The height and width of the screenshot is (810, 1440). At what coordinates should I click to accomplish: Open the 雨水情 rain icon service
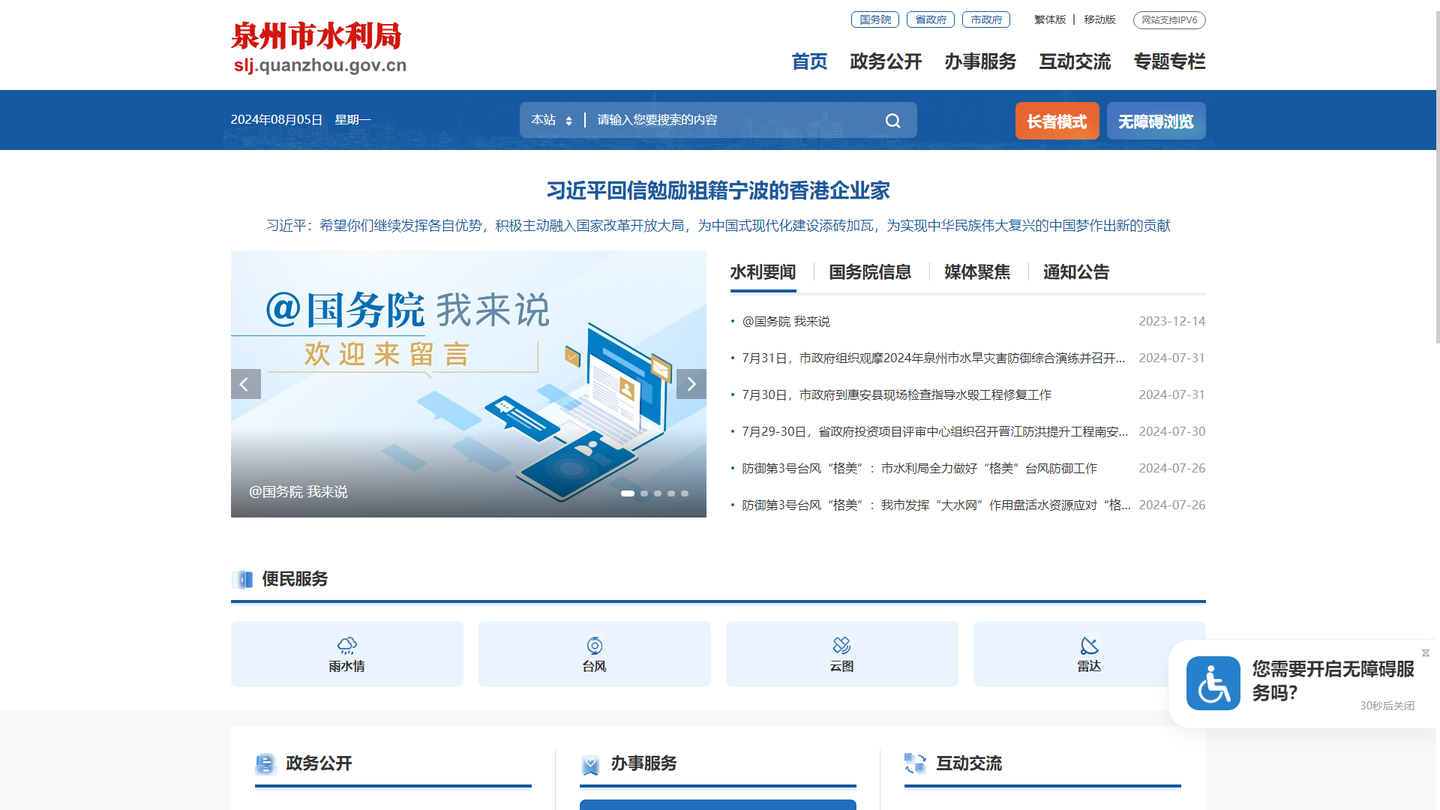pos(347,654)
